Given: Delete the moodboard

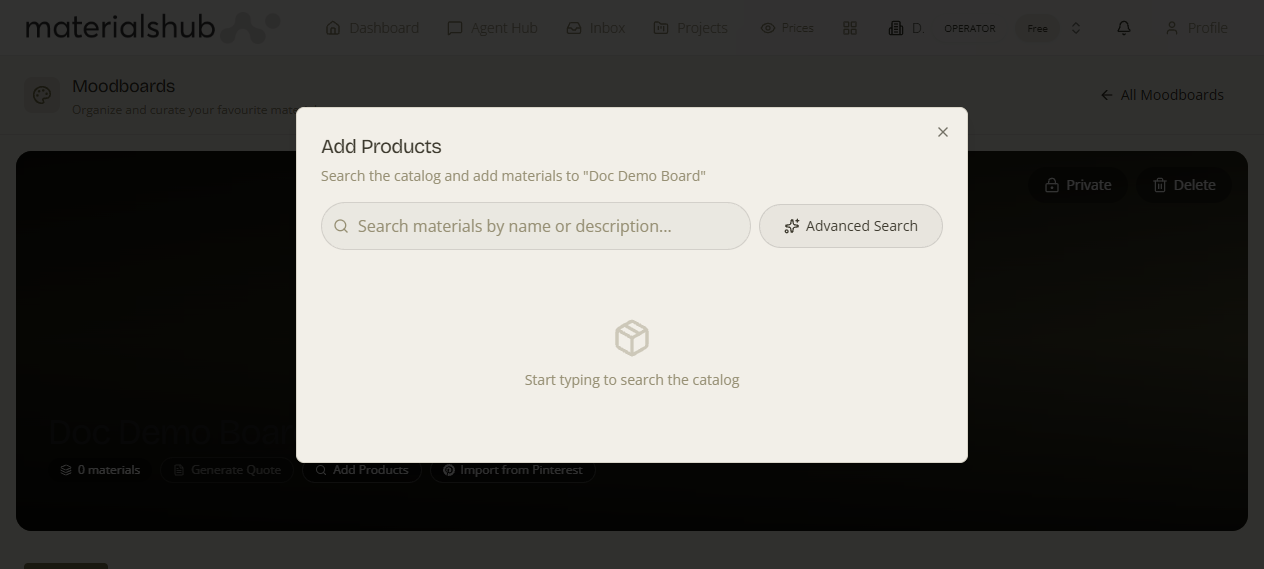Looking at the screenshot, I should point(1184,185).
